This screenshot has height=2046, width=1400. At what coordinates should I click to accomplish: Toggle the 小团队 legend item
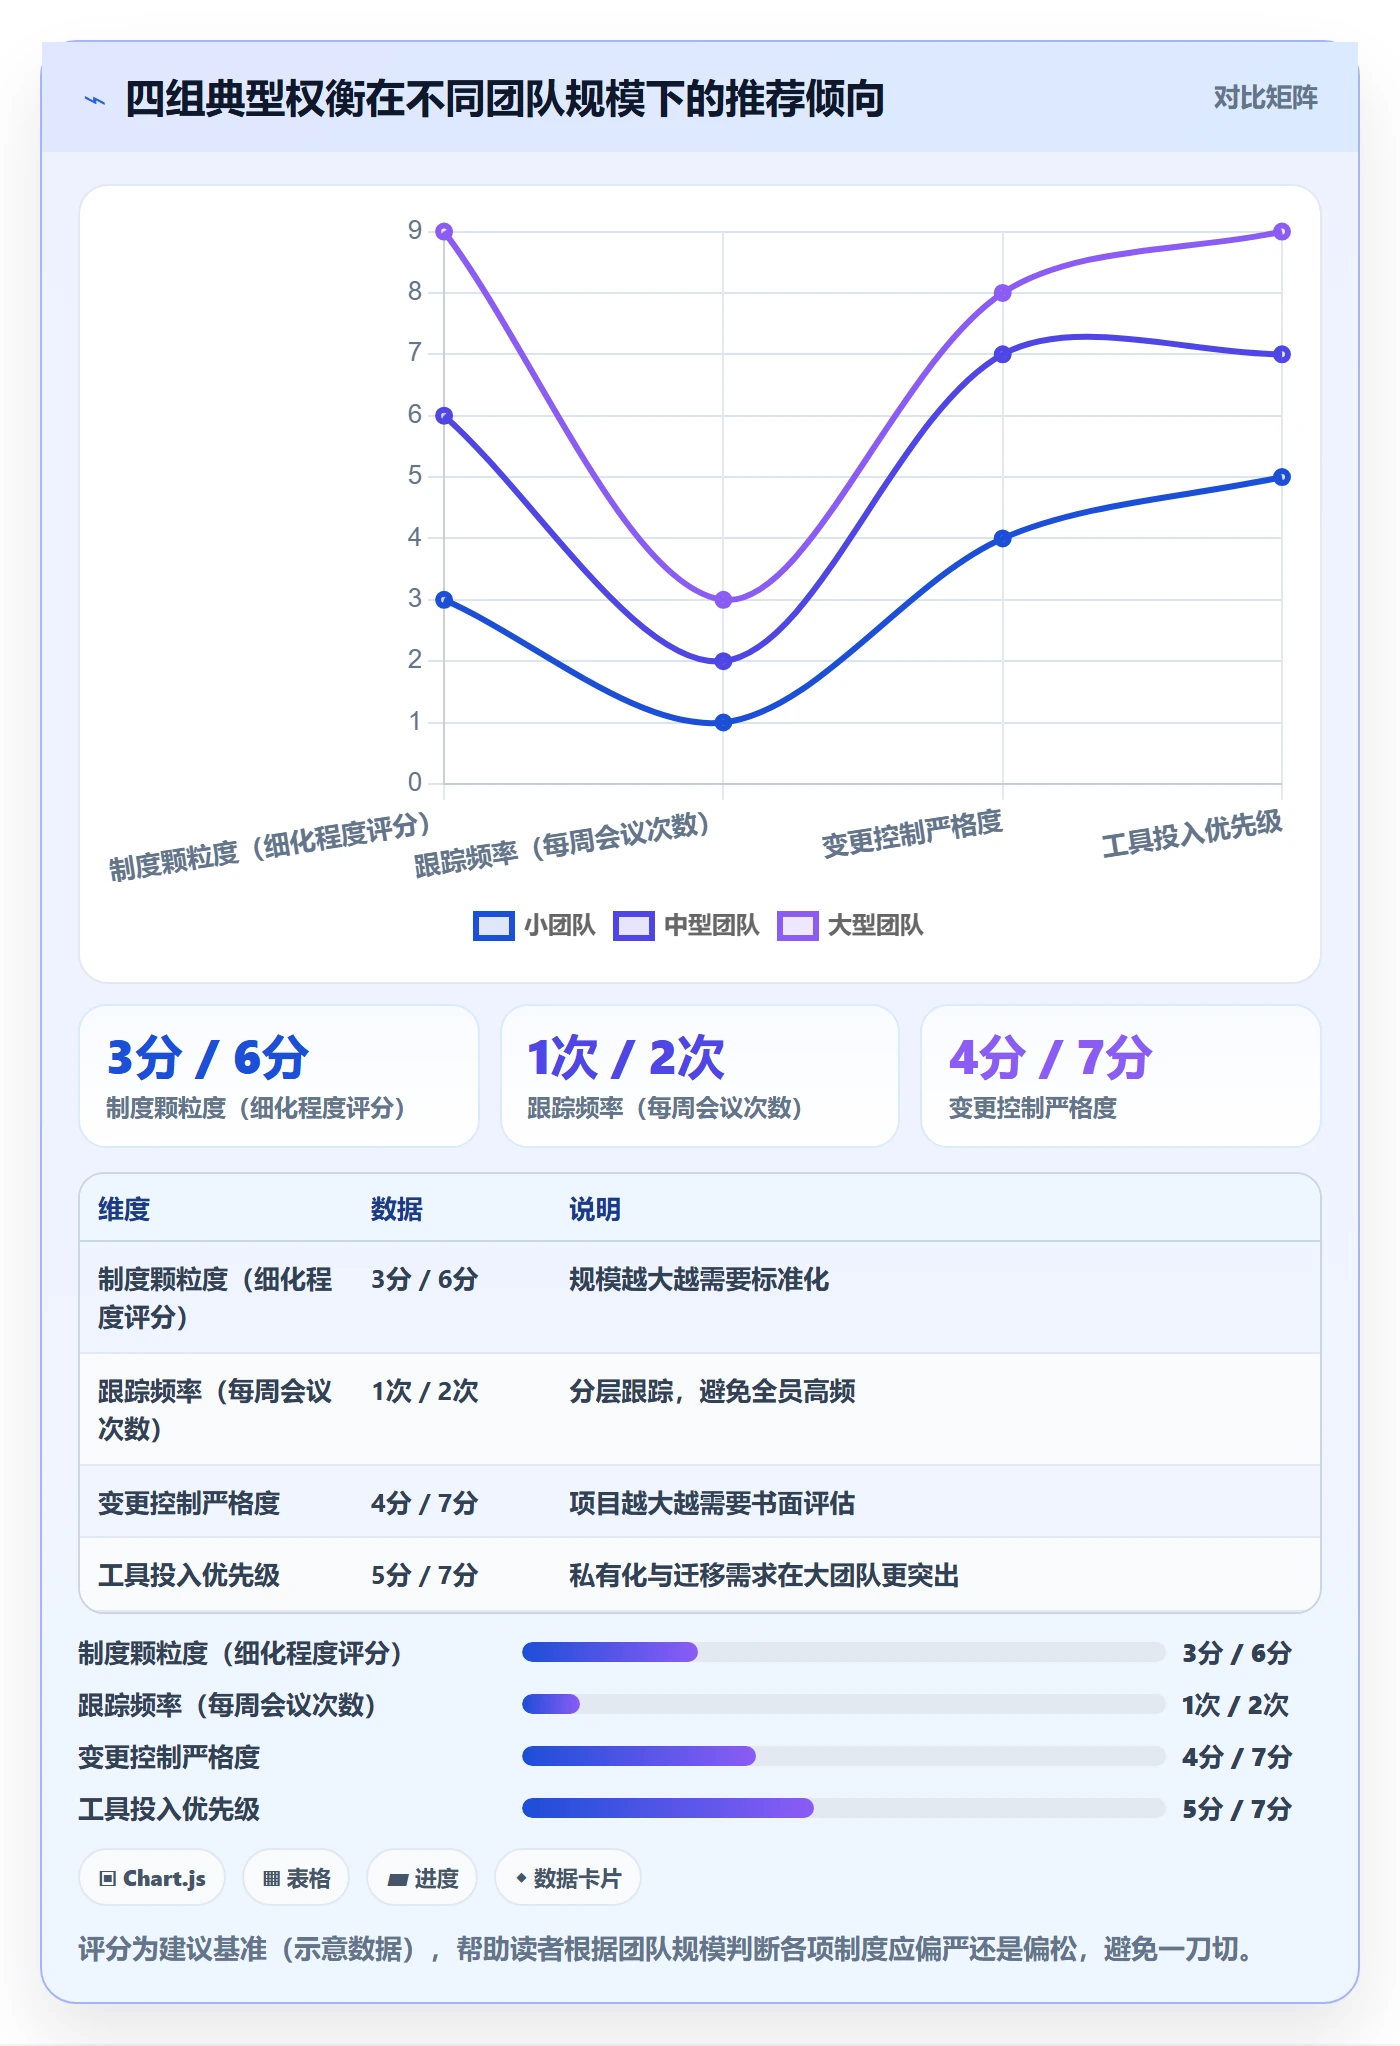(x=534, y=925)
